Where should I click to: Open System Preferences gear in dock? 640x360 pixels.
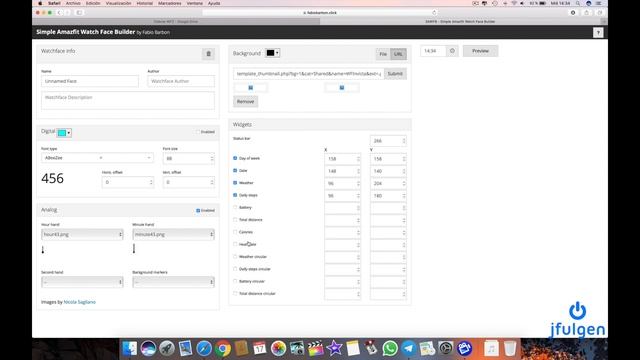coord(446,349)
